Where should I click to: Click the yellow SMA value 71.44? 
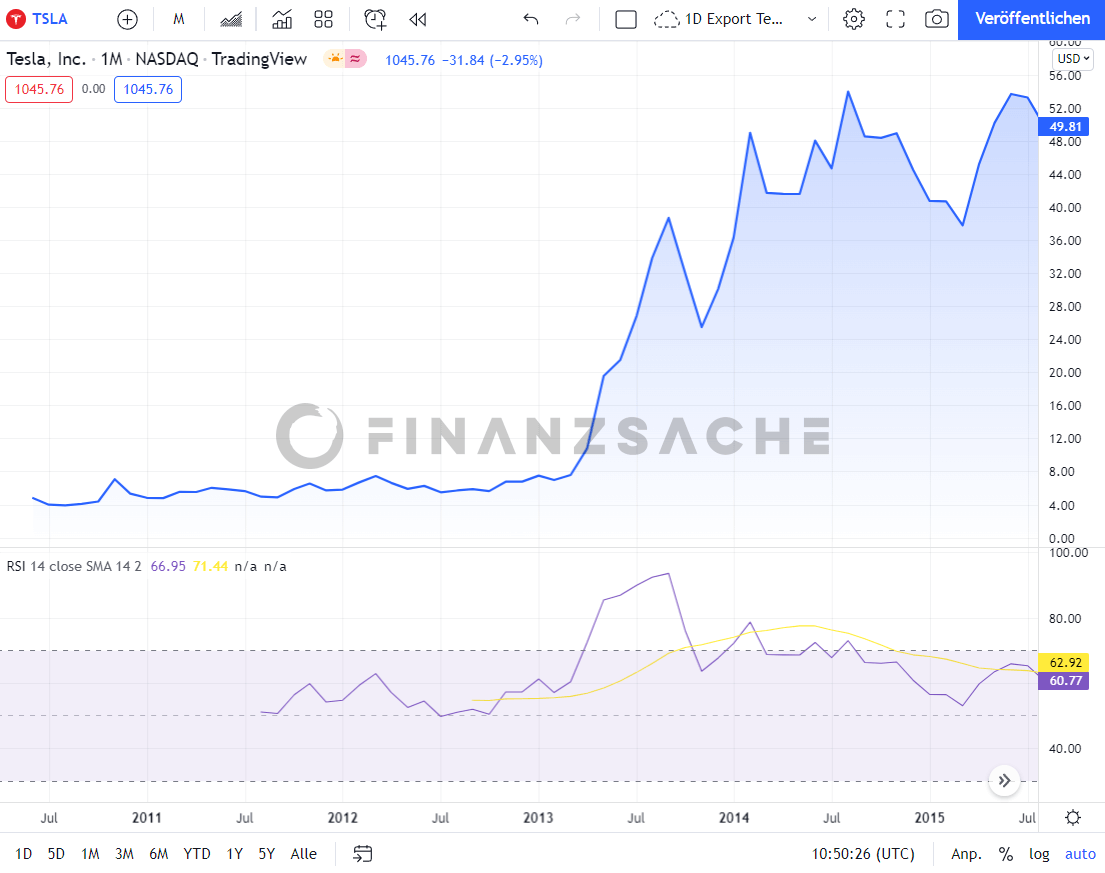coord(210,566)
